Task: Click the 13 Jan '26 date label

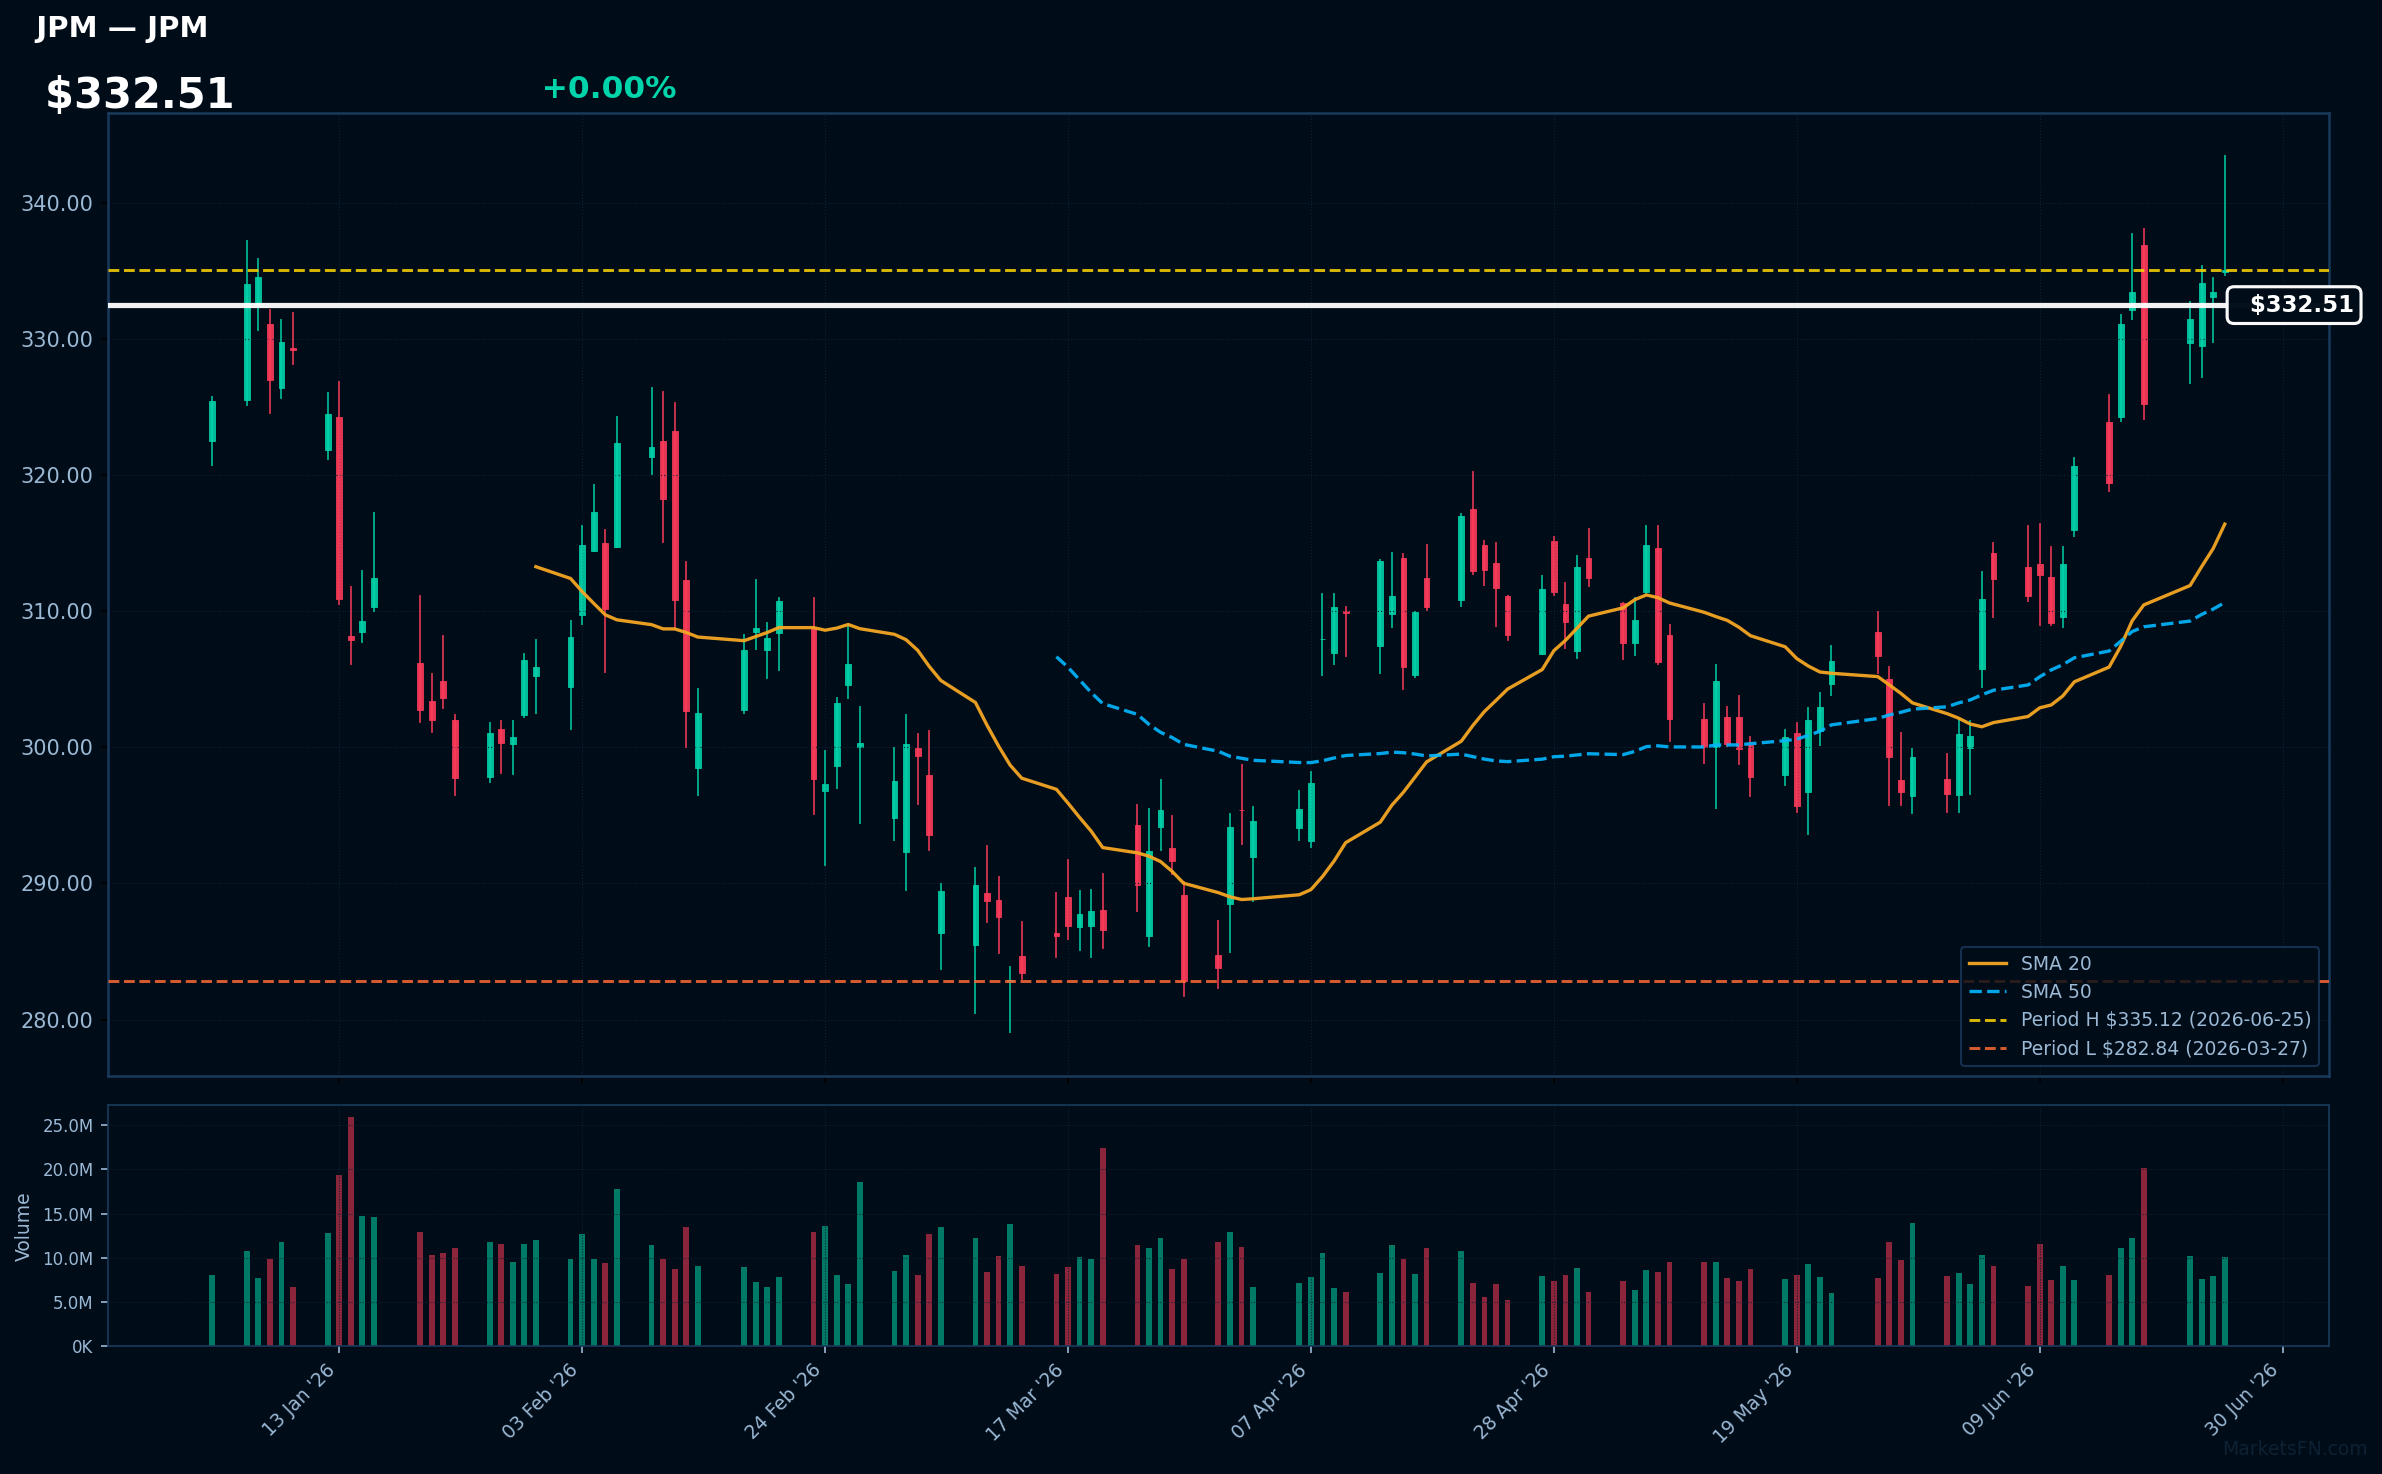Action: point(298,1399)
